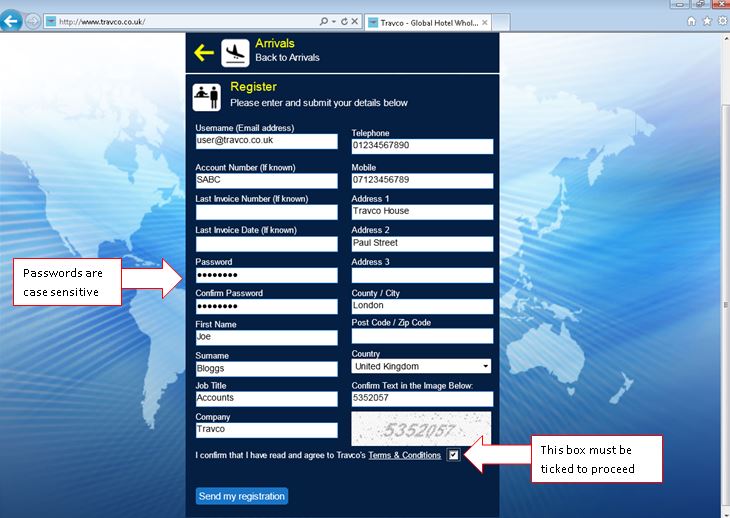Click the Register desk icon
This screenshot has height=518, width=730.
pos(206,96)
